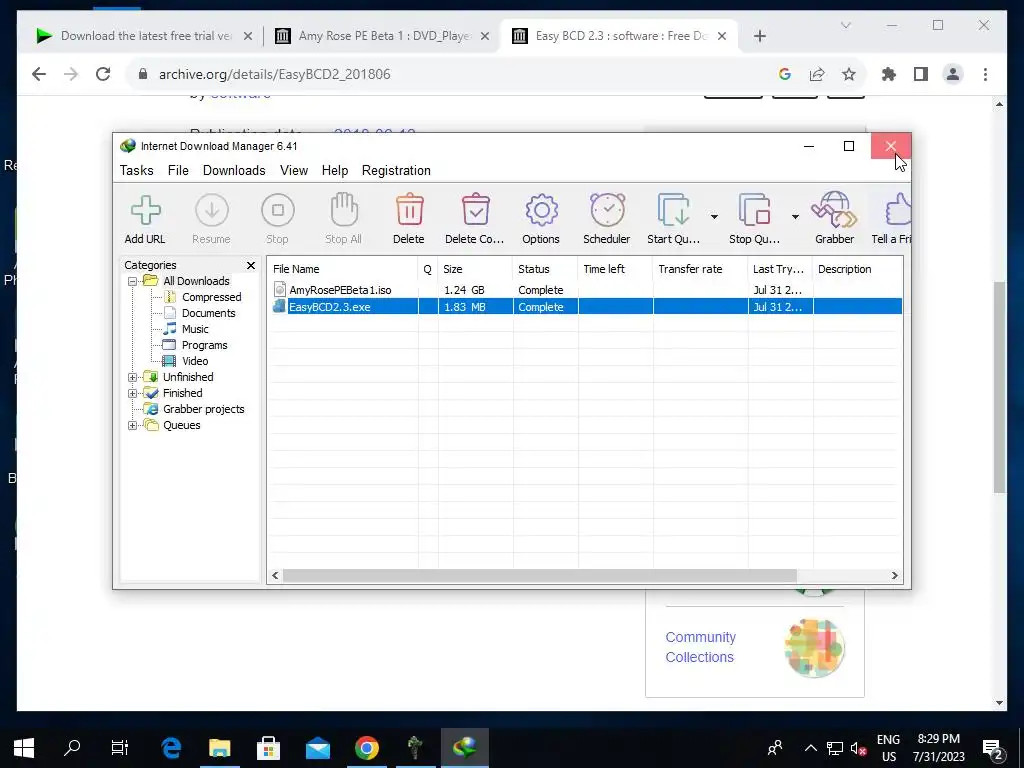Click the list scroll right arrow

click(x=895, y=575)
